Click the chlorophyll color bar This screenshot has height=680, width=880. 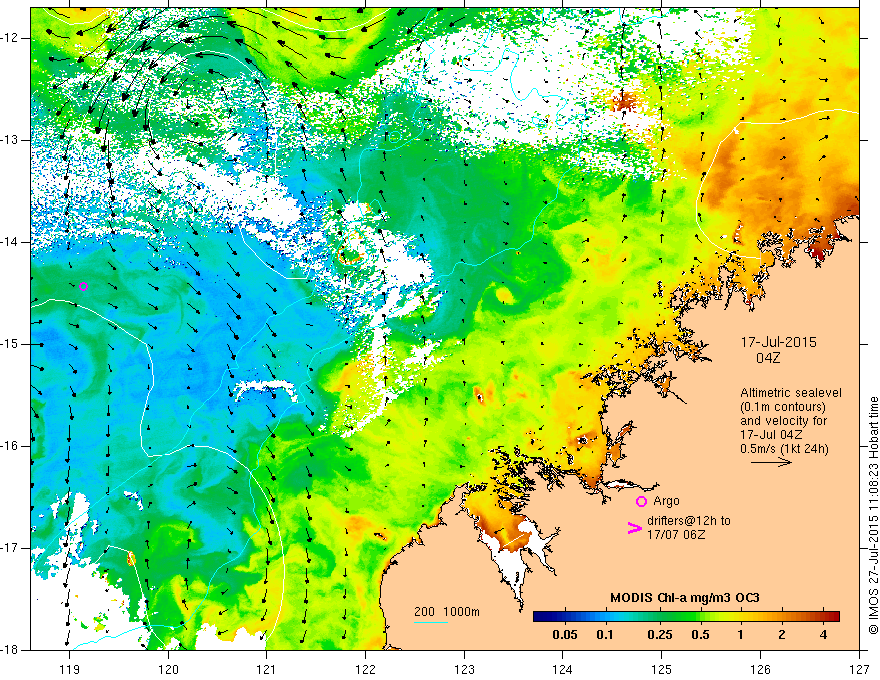point(686,616)
